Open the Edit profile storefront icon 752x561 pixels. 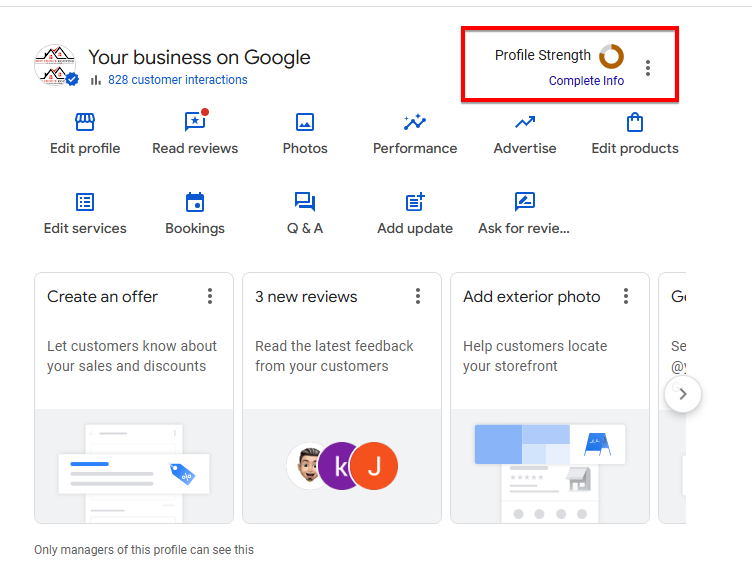click(x=85, y=123)
